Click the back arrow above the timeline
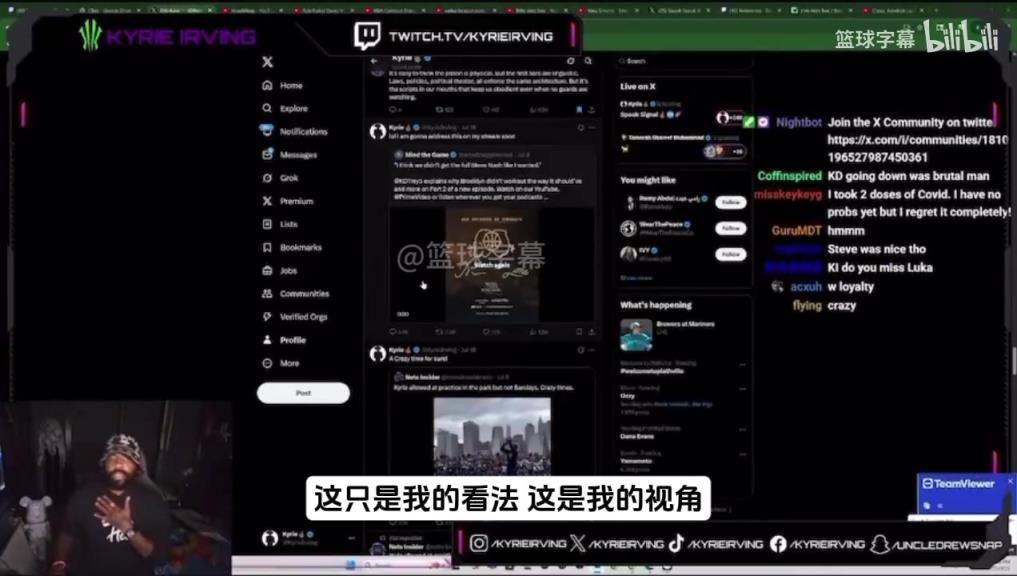The image size is (1017, 576). (x=375, y=61)
